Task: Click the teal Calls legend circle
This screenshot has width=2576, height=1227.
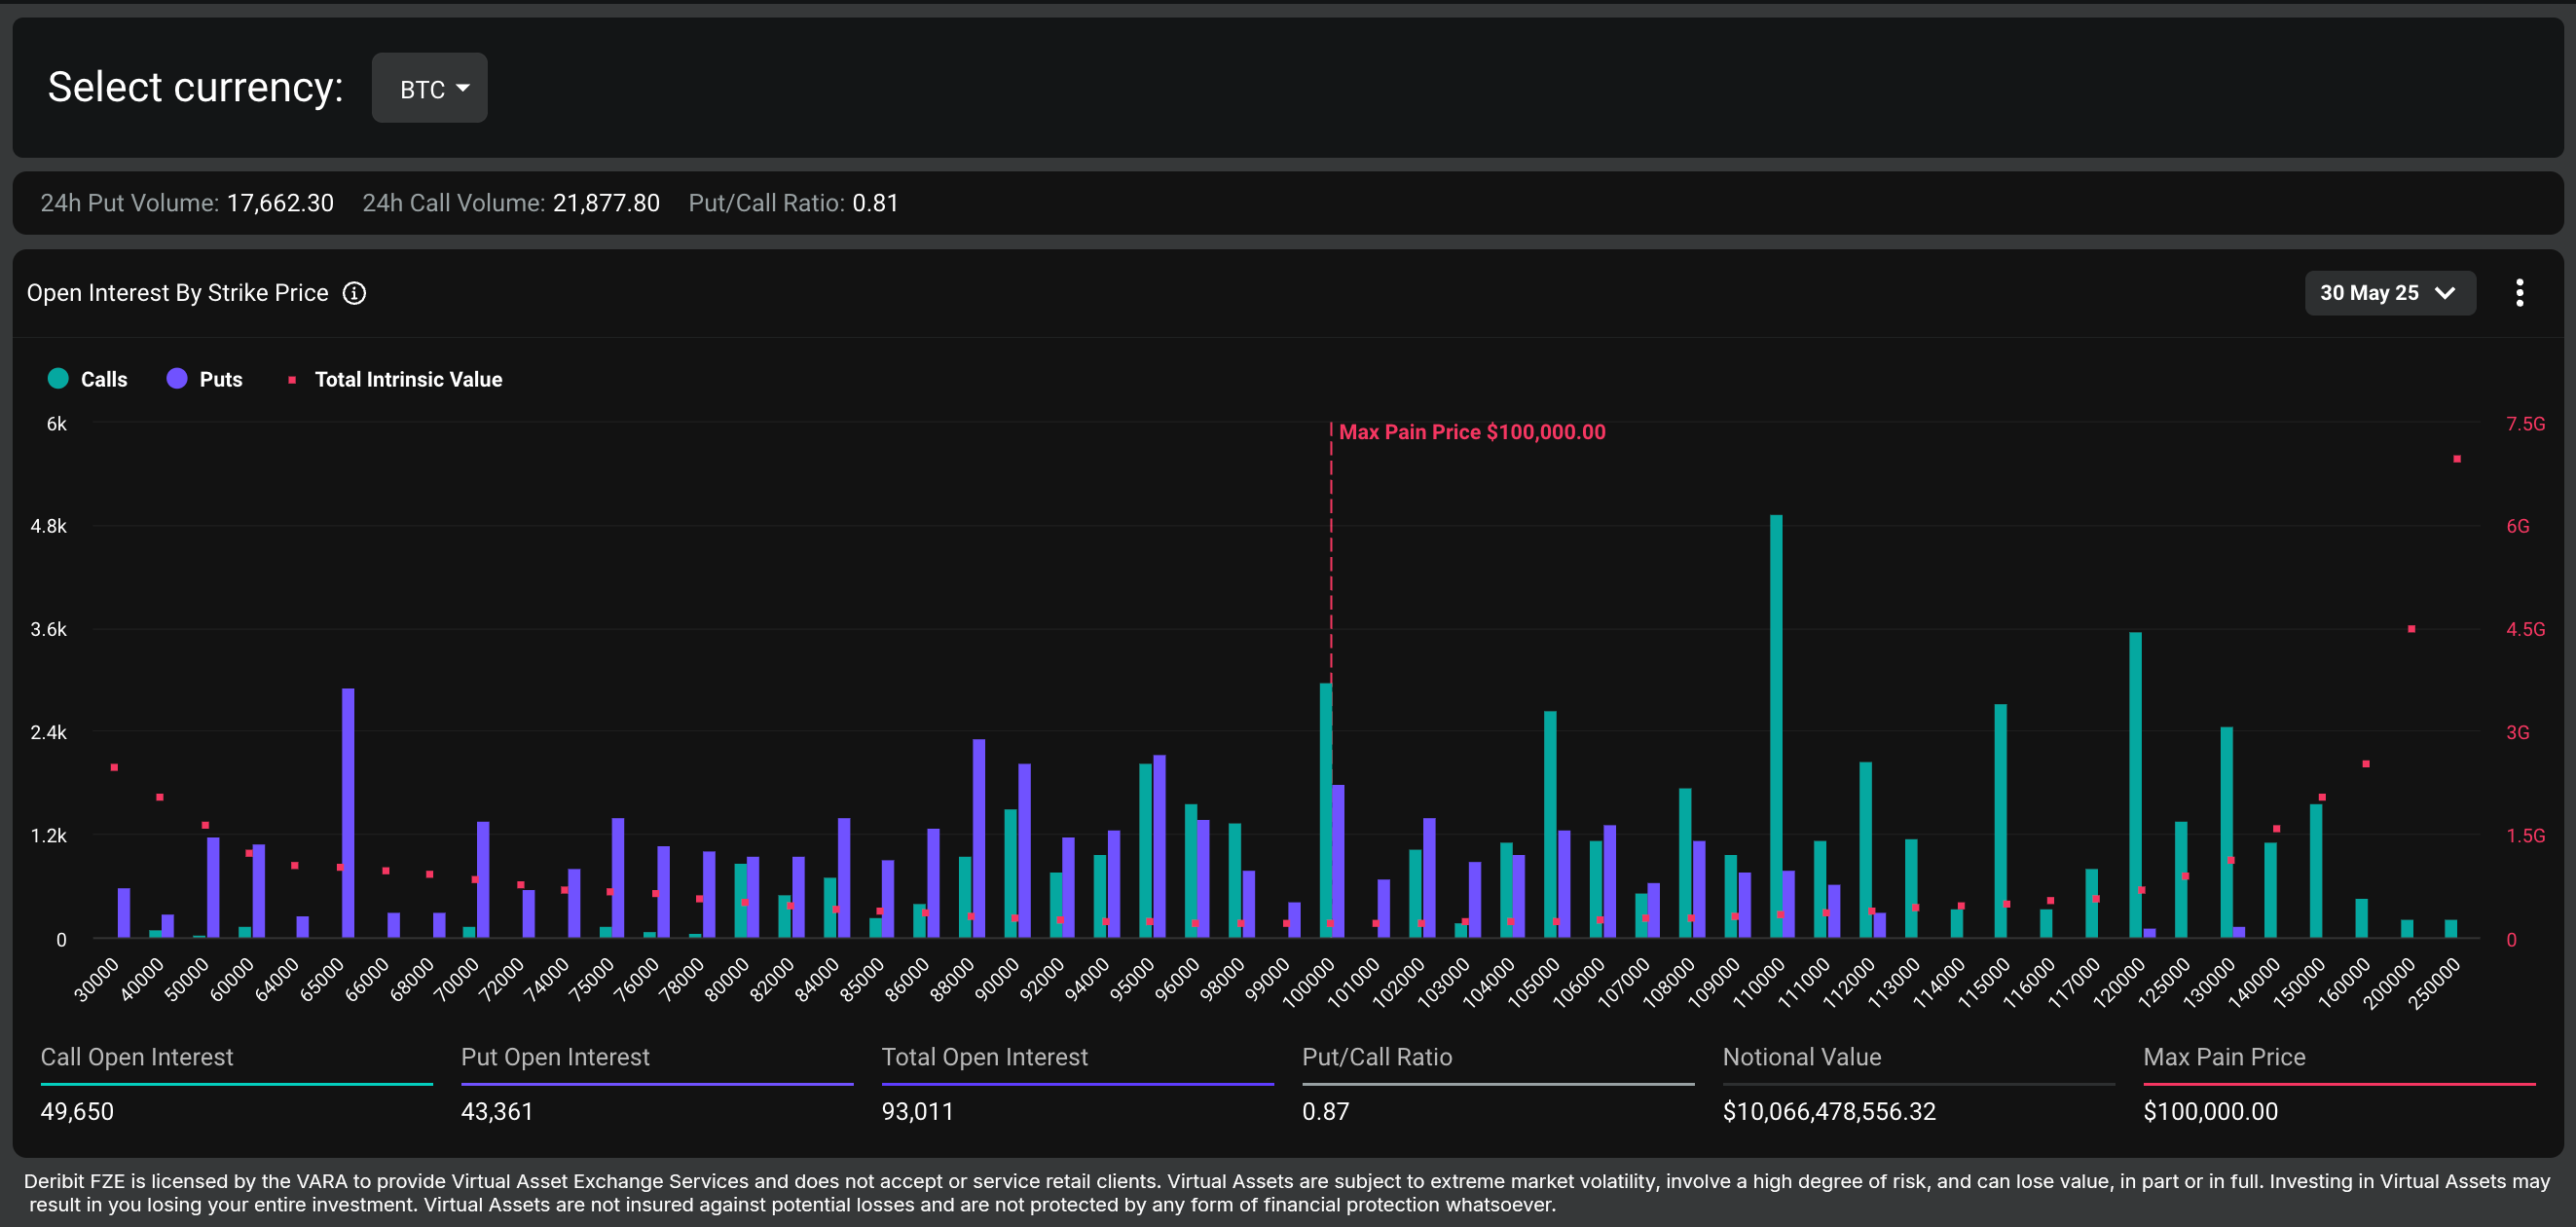Action: click(x=58, y=378)
